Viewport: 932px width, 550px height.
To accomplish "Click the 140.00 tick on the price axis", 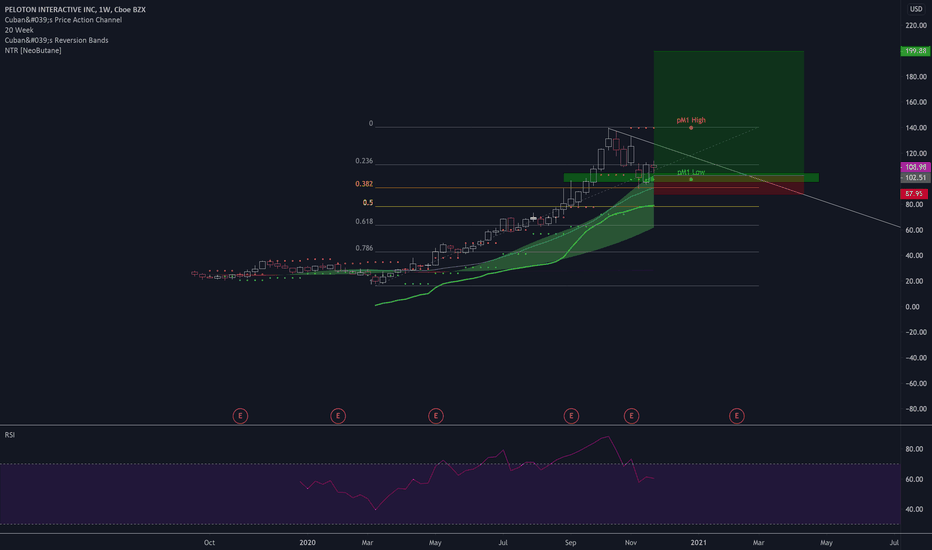I will coord(916,128).
